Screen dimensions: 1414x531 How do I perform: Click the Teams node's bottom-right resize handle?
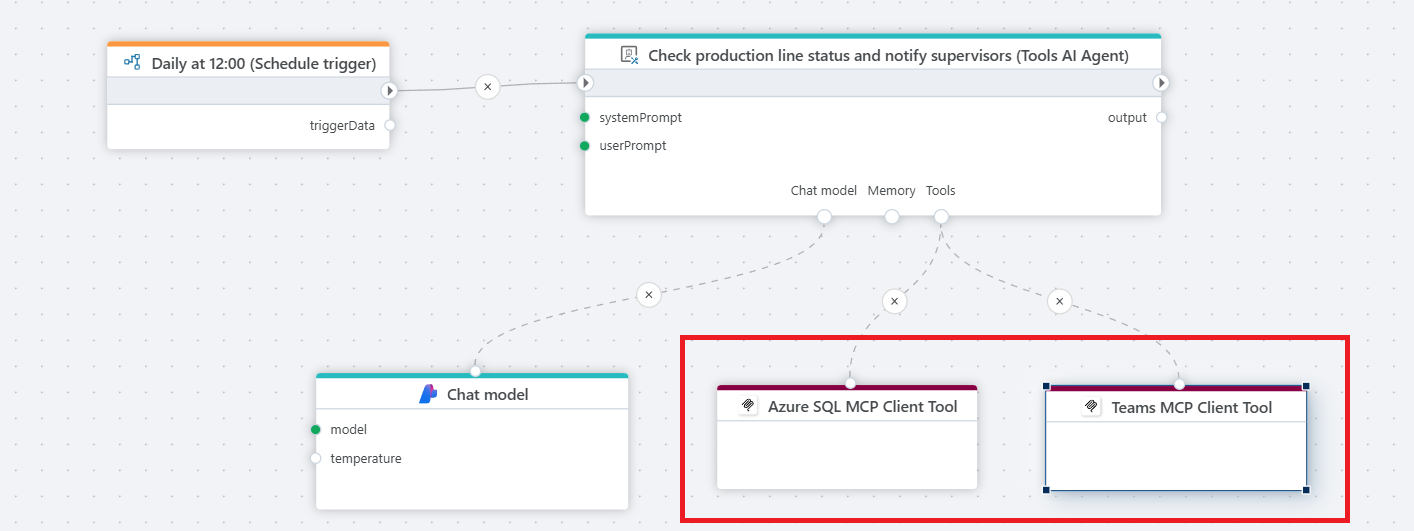(1306, 490)
